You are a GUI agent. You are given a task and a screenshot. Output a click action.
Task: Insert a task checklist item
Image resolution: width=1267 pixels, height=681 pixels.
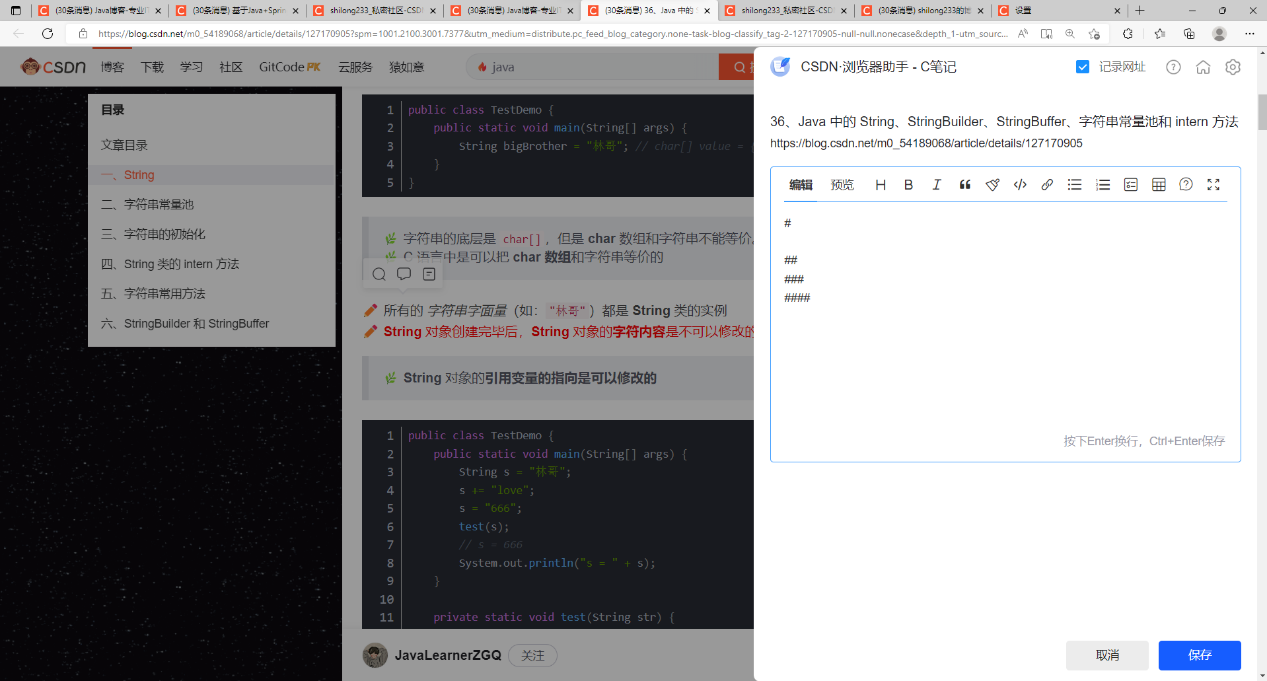pyautogui.click(x=1131, y=185)
